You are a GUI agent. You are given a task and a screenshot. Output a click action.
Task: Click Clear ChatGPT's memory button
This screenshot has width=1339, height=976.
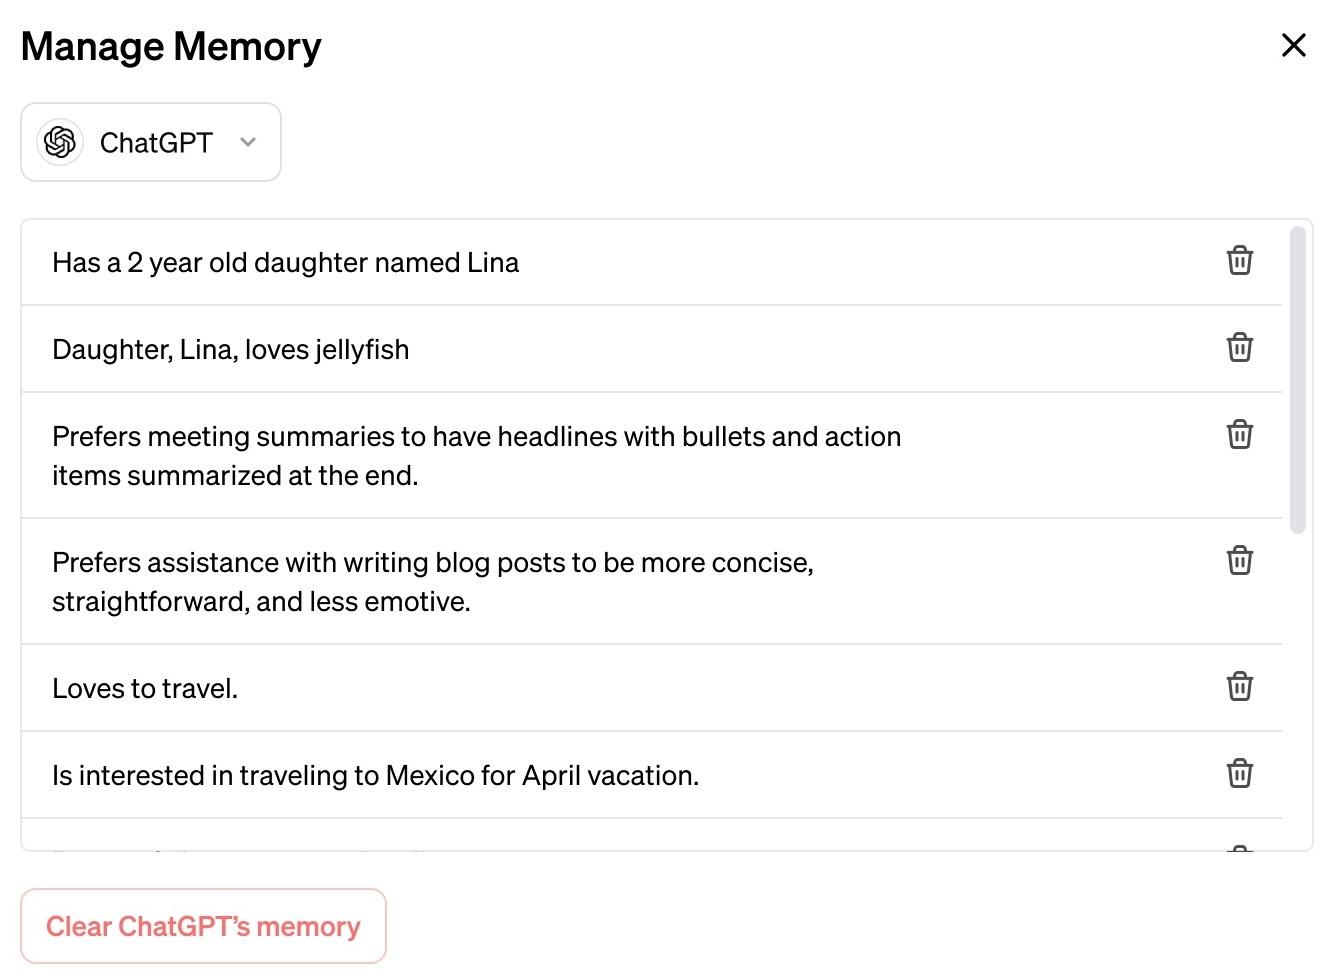point(203,926)
